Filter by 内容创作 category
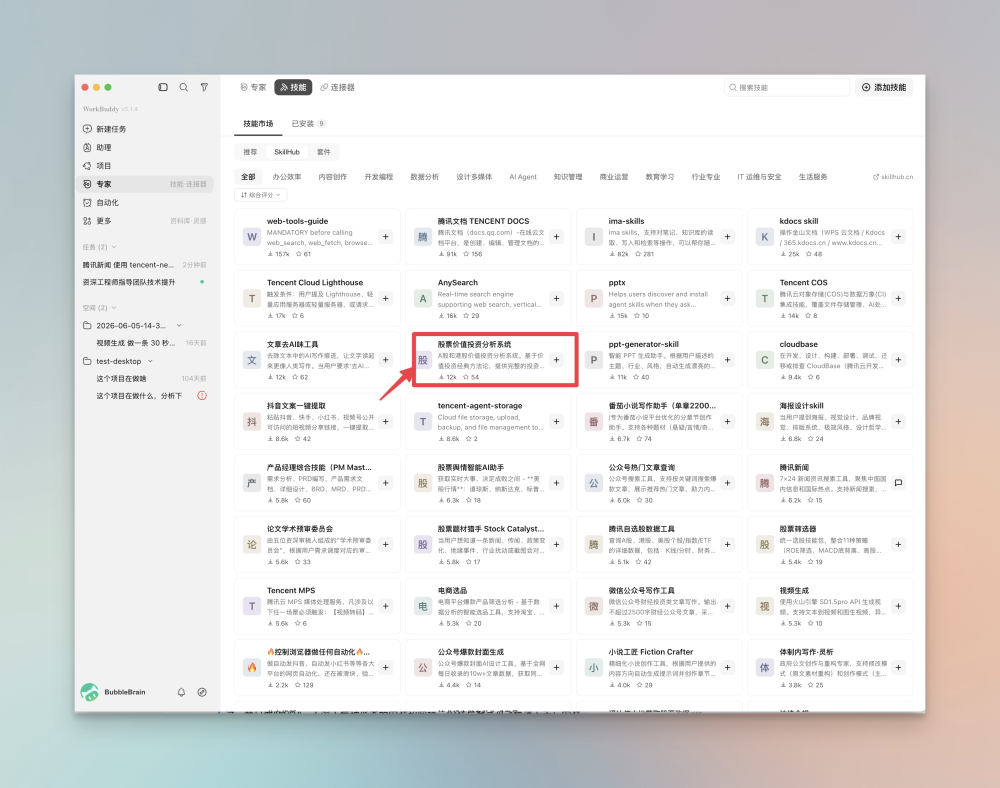The image size is (1000, 788). [333, 177]
